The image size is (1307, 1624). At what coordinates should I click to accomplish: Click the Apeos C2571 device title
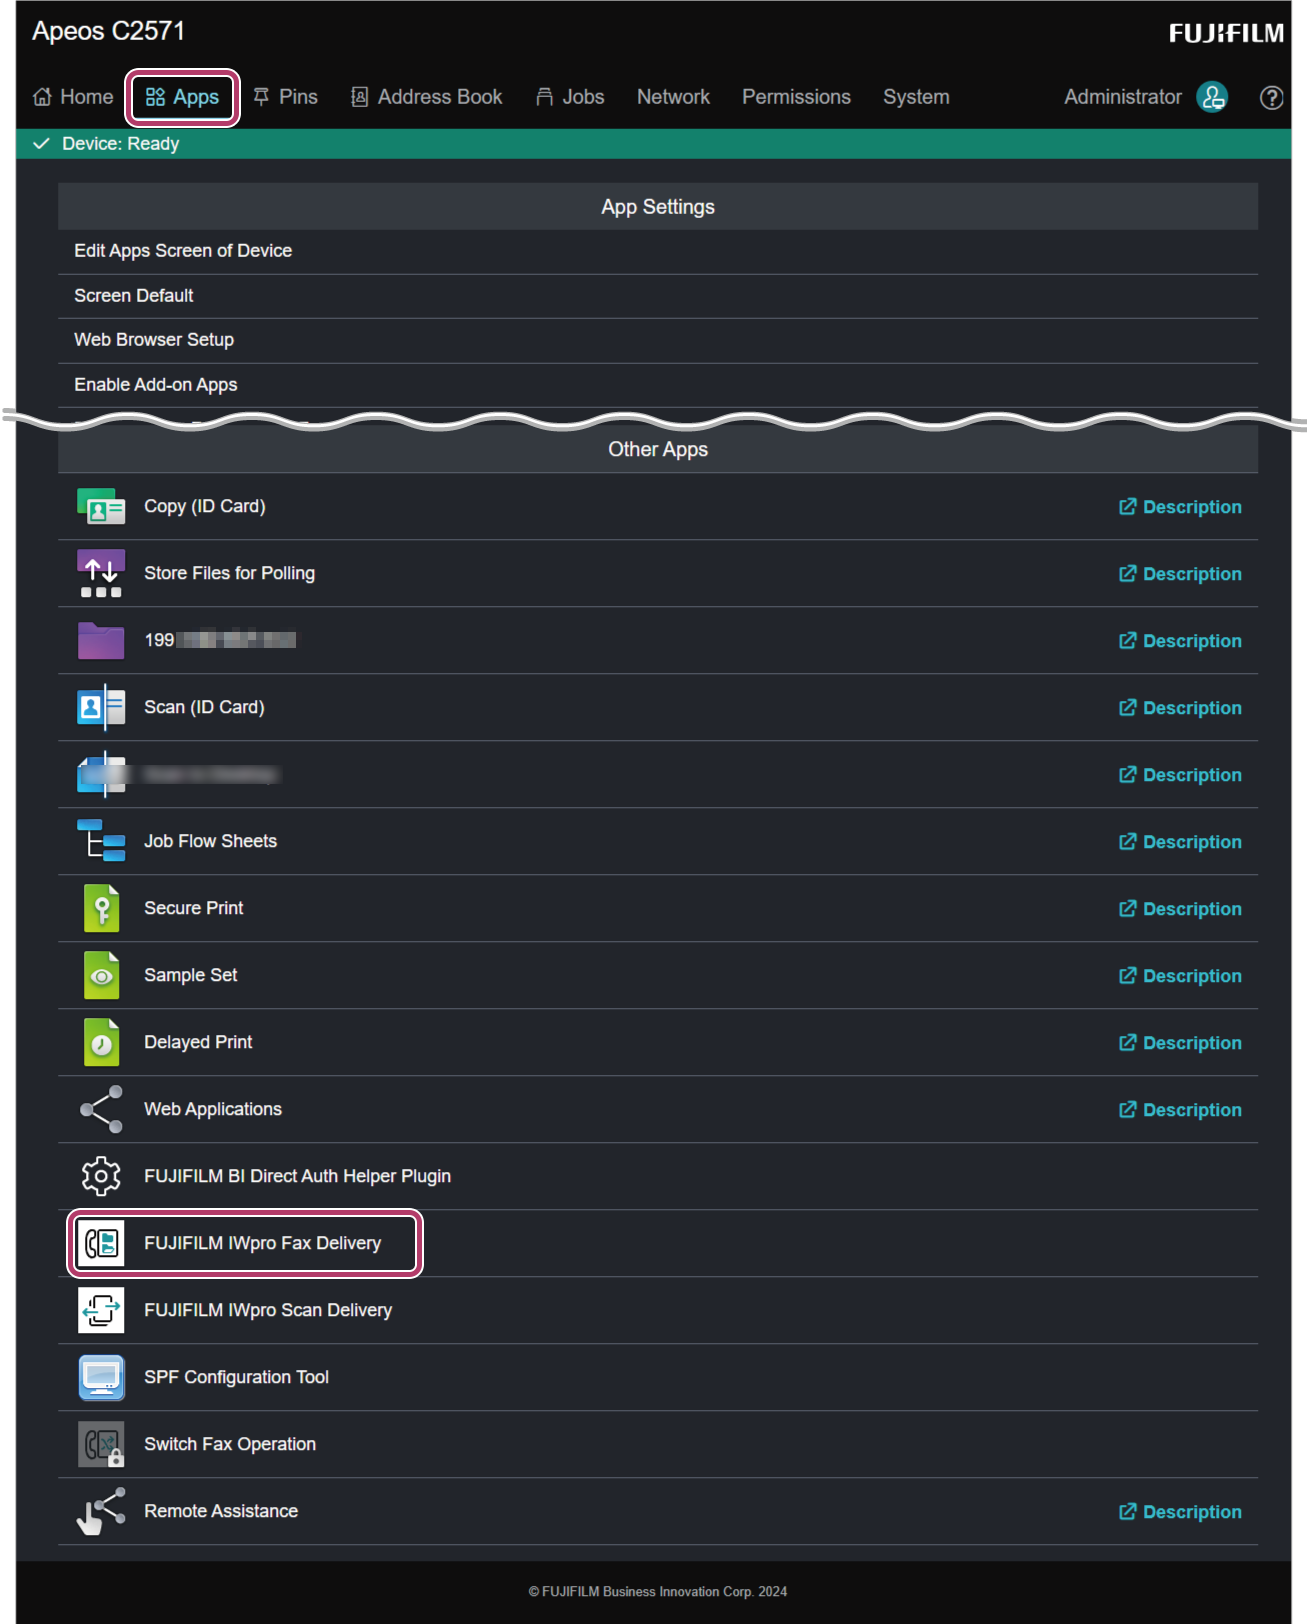click(x=108, y=31)
